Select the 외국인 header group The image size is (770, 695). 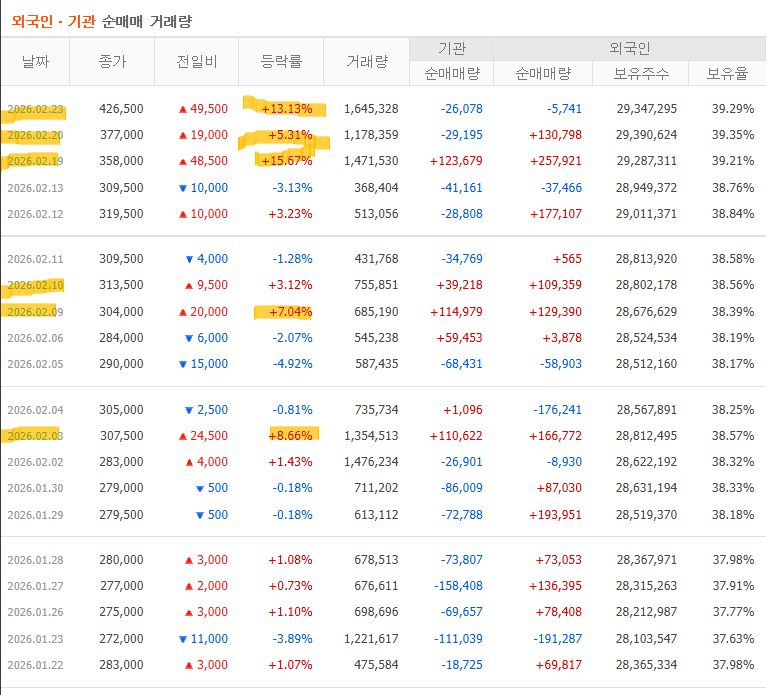pos(630,49)
